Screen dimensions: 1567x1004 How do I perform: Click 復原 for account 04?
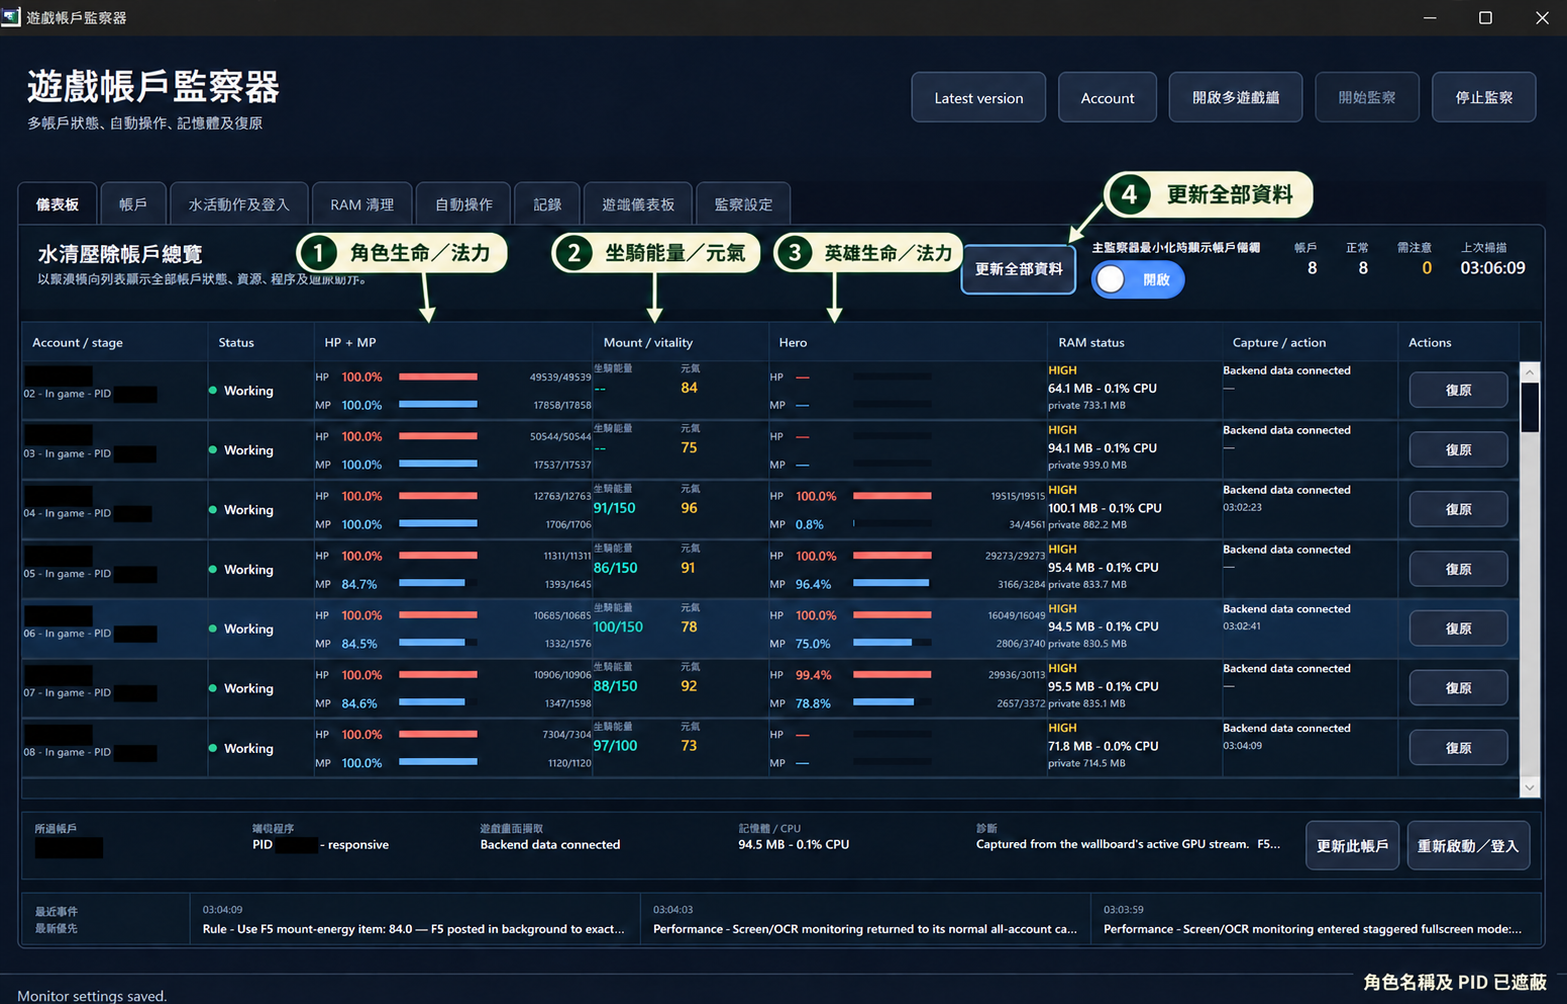(1458, 509)
